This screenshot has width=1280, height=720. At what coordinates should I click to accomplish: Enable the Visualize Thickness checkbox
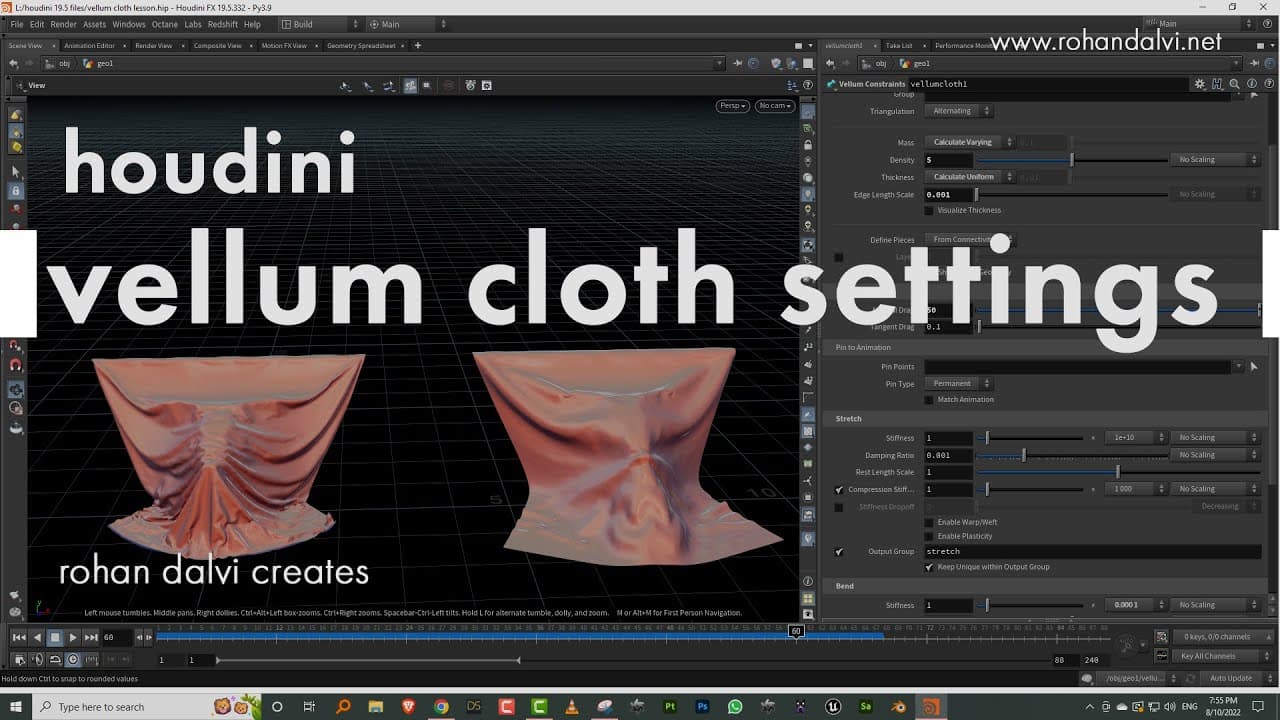coord(929,210)
